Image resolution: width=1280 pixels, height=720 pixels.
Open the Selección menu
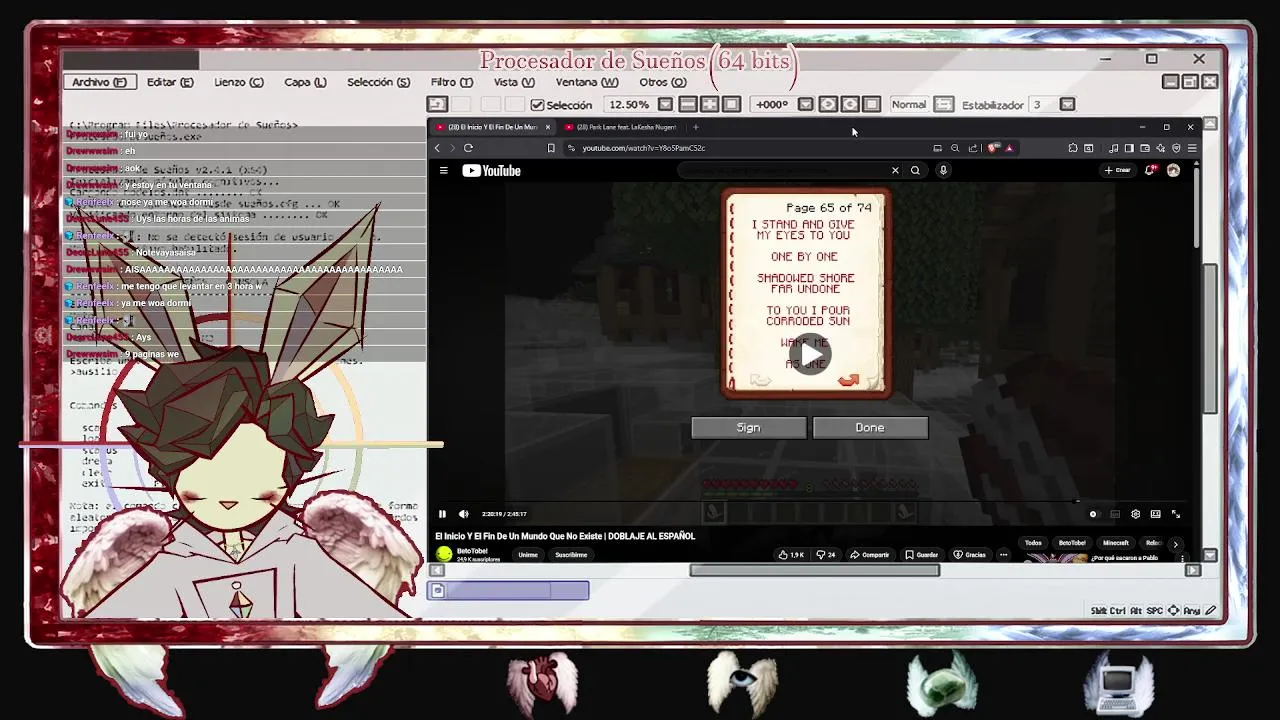pos(378,82)
